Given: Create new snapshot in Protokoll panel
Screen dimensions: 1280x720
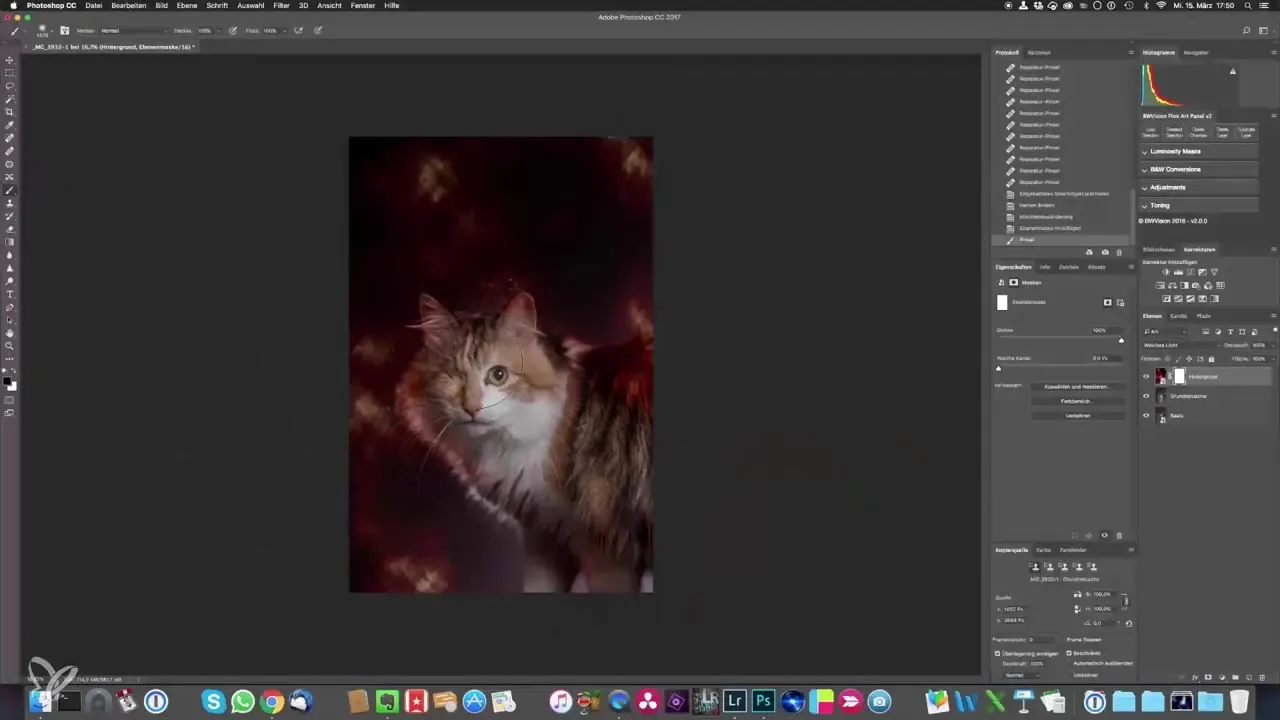Looking at the screenshot, I should point(1104,252).
